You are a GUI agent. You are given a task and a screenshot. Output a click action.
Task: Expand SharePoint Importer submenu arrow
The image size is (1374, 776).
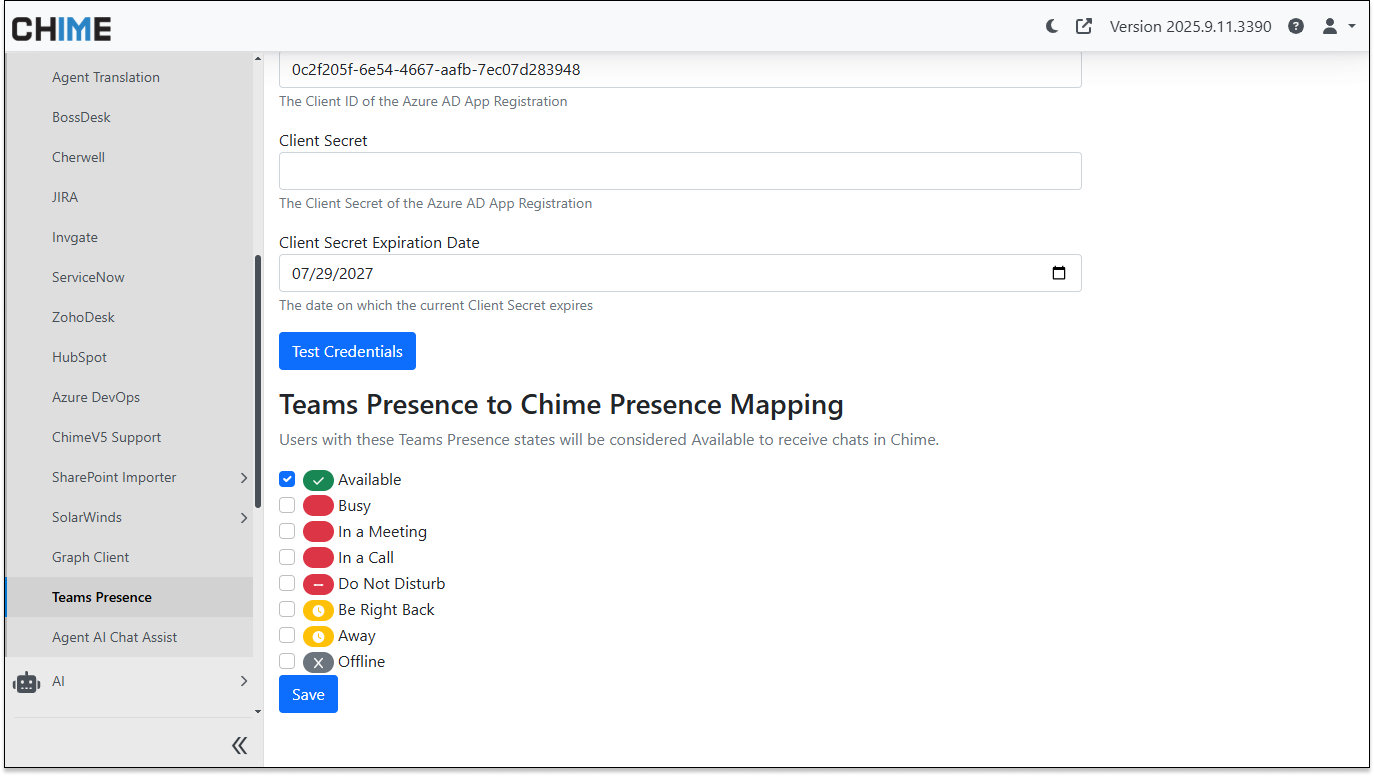pos(244,478)
